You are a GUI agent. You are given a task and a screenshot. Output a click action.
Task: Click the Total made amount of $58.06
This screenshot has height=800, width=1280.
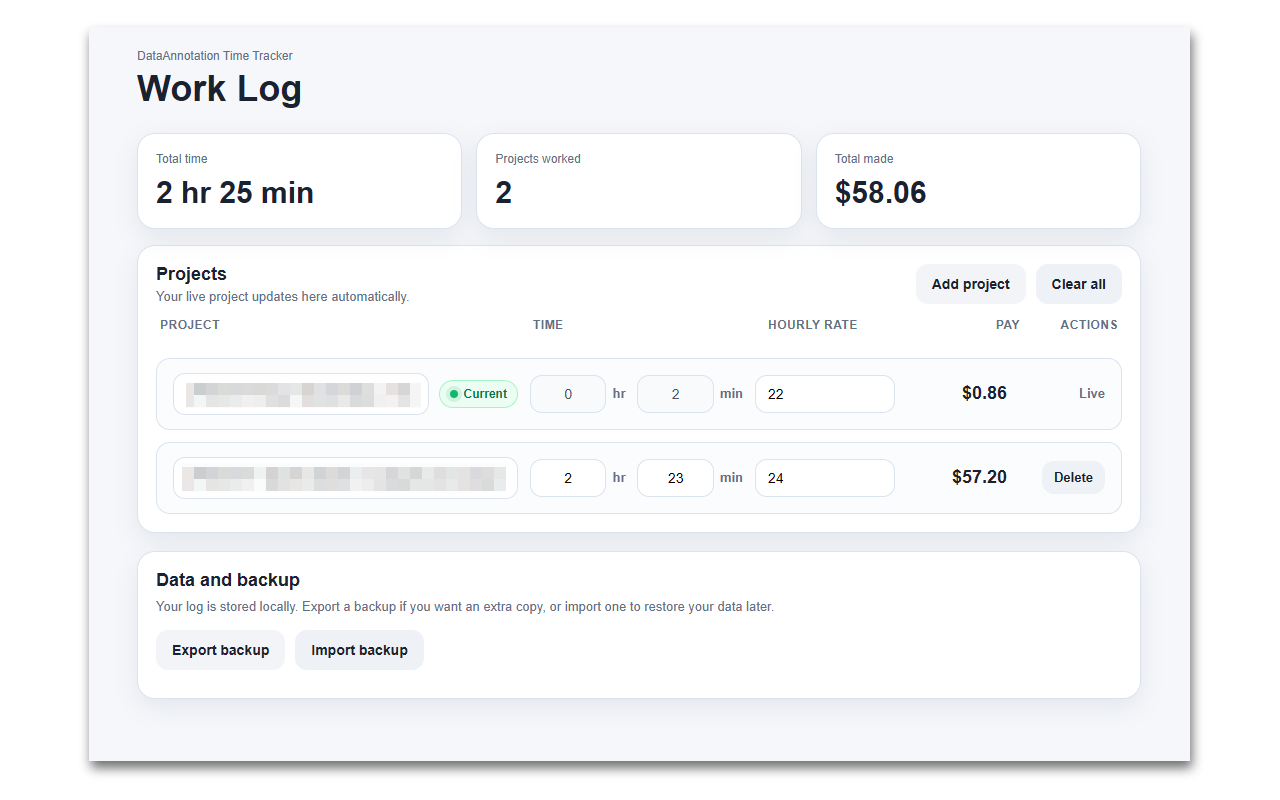pos(880,192)
